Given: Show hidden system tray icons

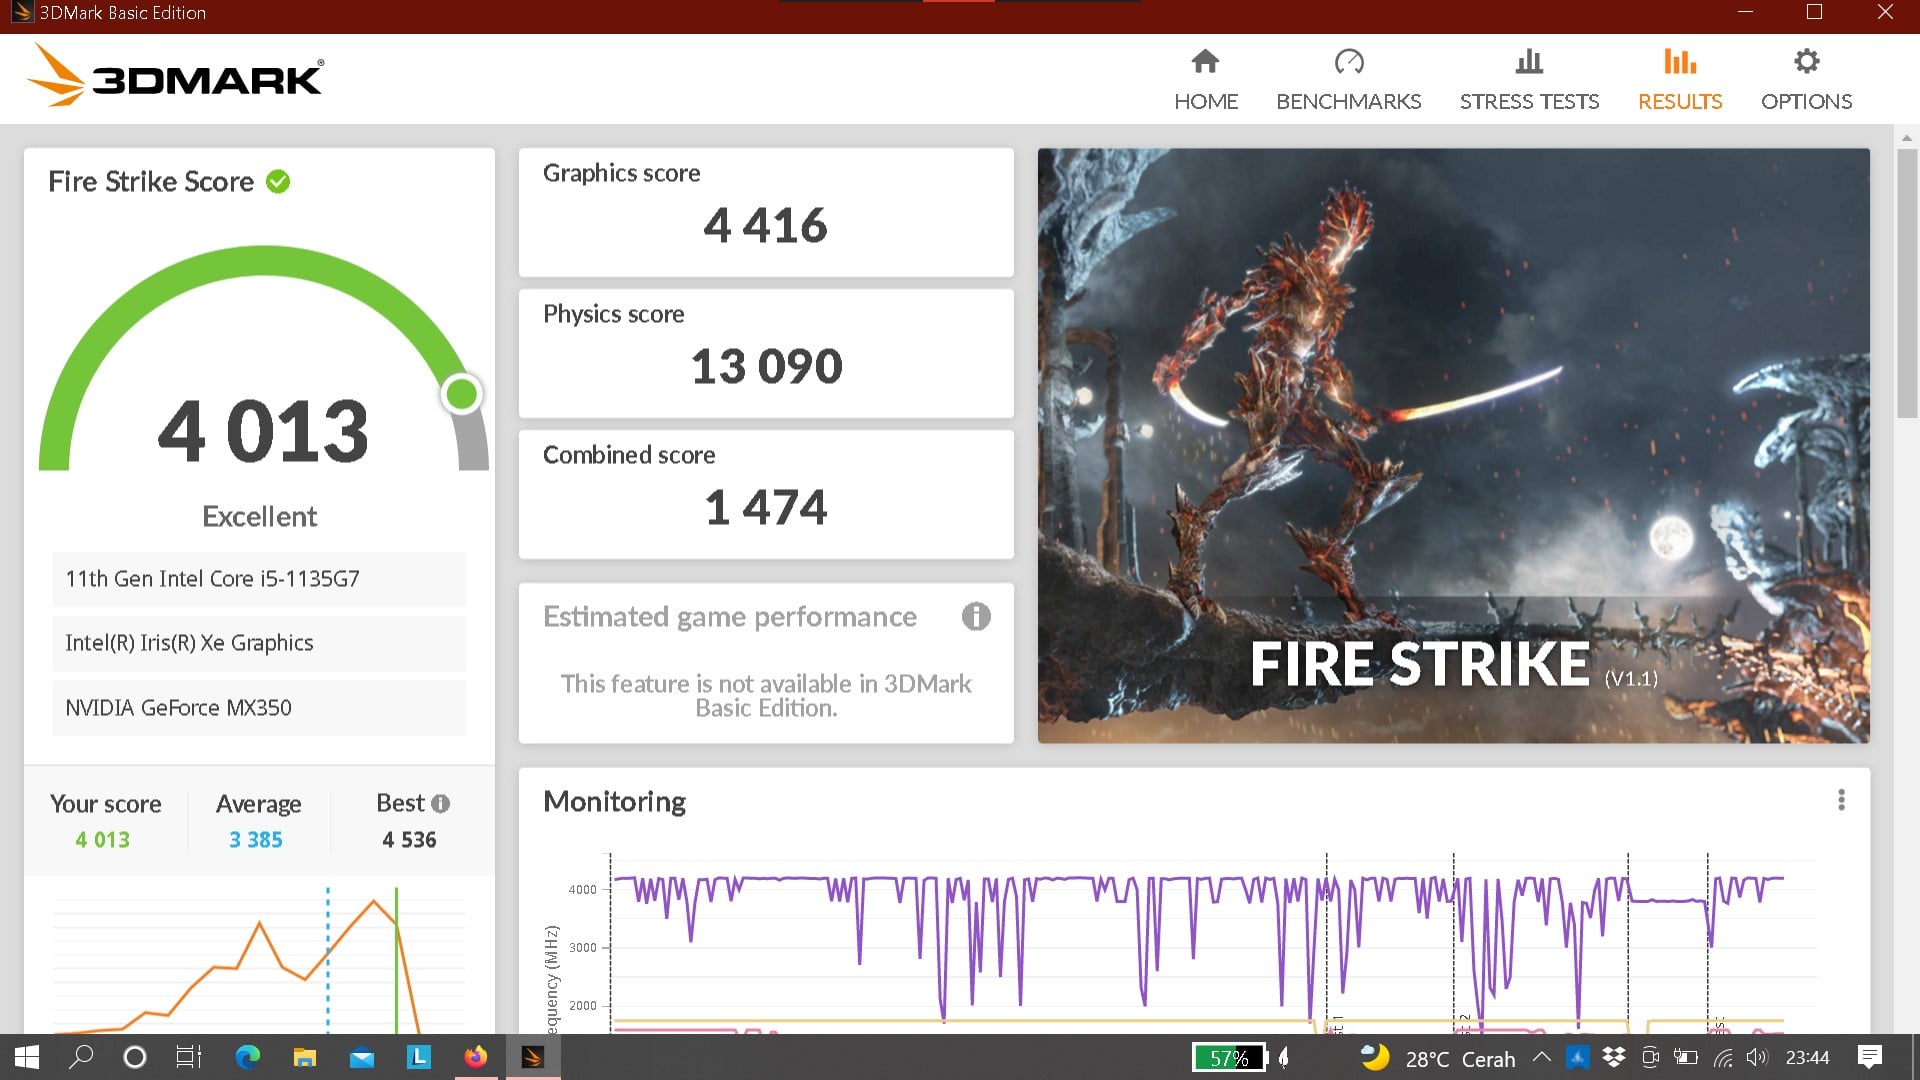Looking at the screenshot, I should coord(1542,1057).
